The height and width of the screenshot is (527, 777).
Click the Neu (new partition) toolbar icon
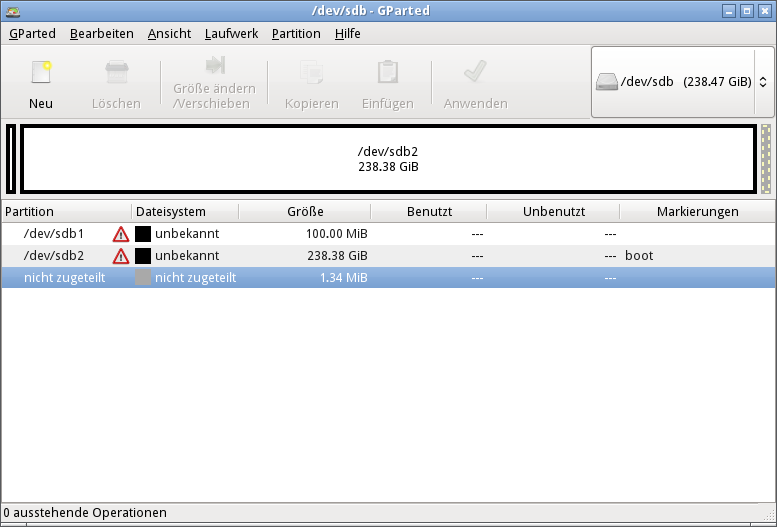pyautogui.click(x=41, y=72)
